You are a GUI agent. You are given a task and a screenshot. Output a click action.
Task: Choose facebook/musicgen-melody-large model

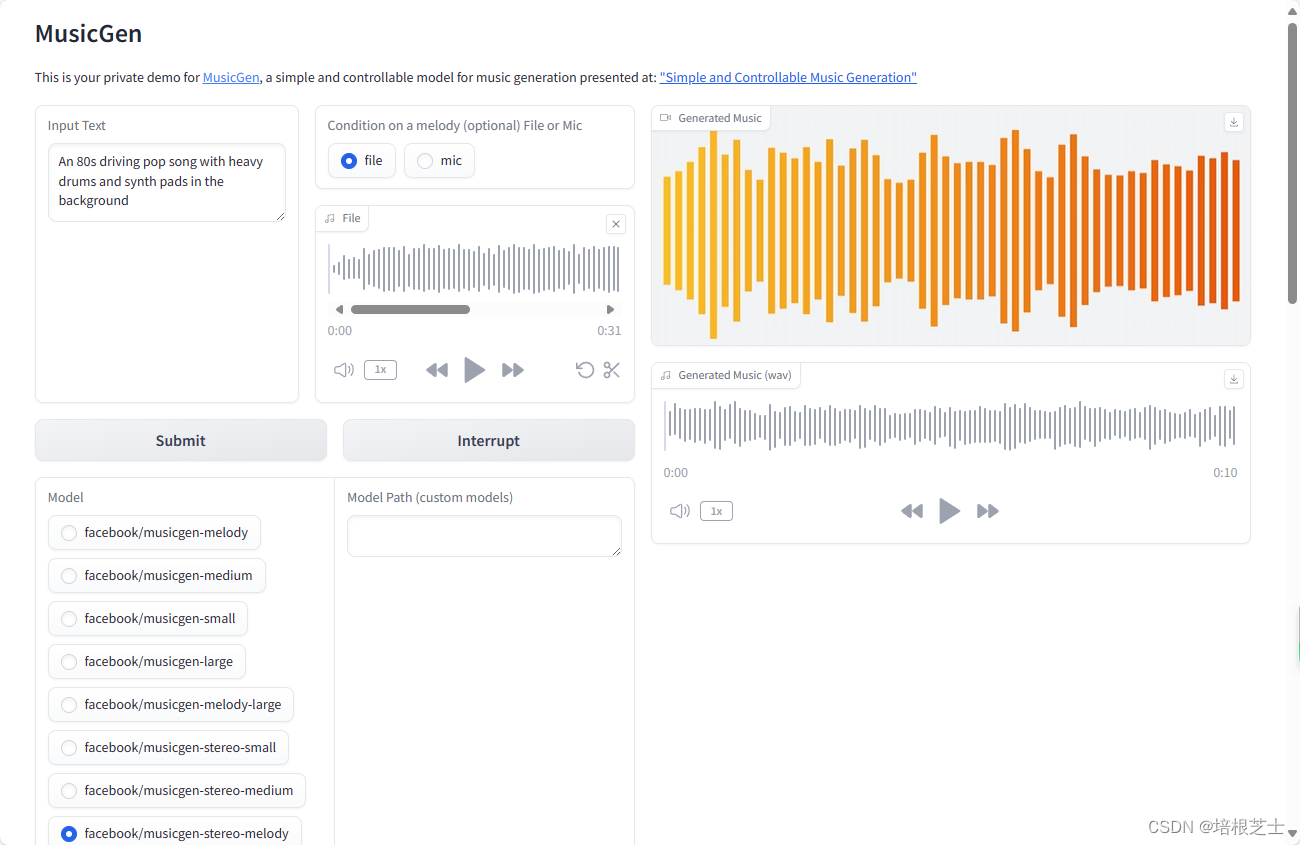click(171, 704)
